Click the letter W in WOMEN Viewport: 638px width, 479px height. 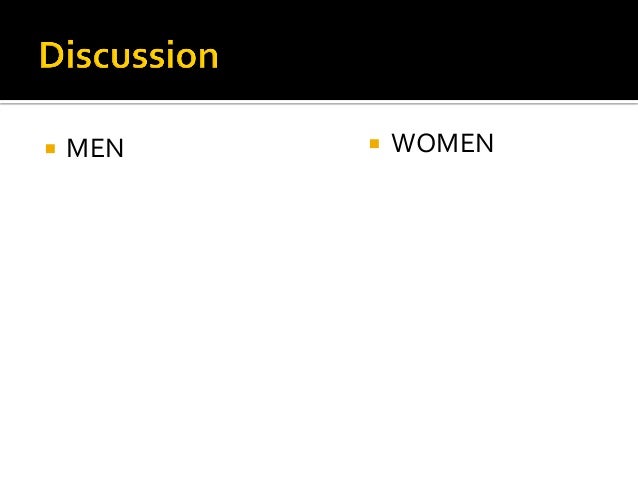[405, 143]
